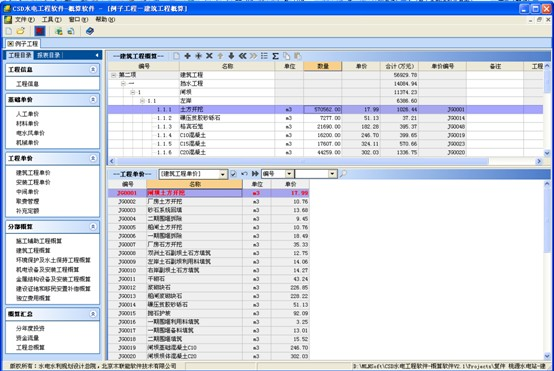Open the 帮助 menu
Image resolution: width=554 pixels, height=371 pixels.
105,19
